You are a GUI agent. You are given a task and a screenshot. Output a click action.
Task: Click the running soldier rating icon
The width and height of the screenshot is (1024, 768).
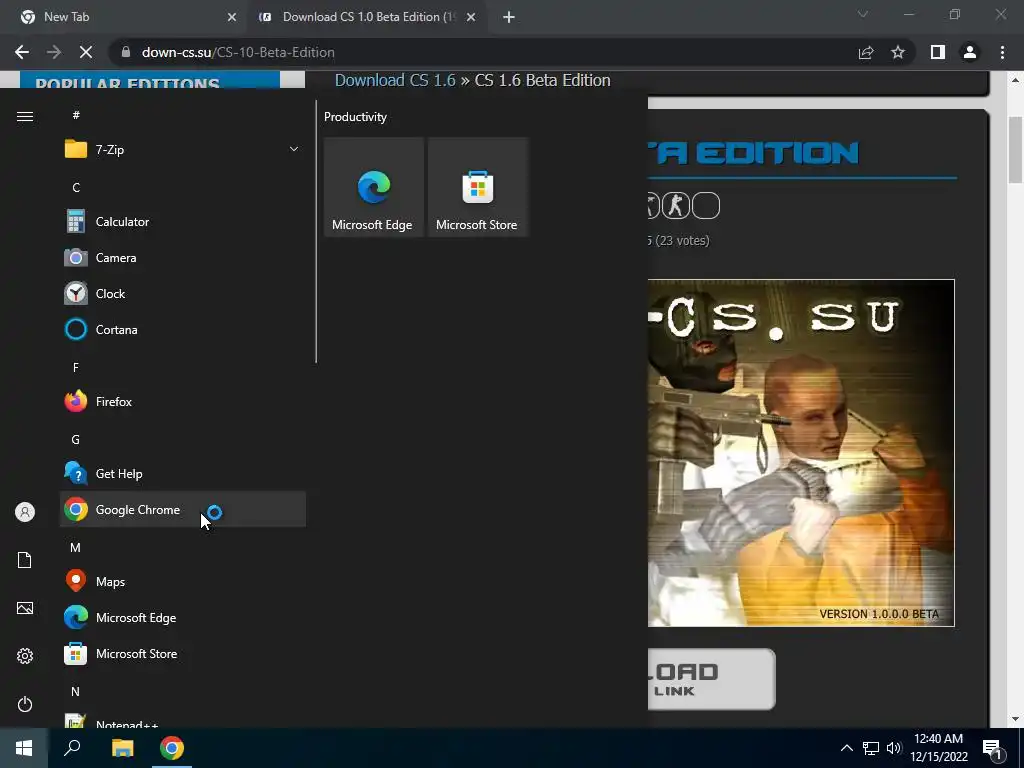[676, 206]
